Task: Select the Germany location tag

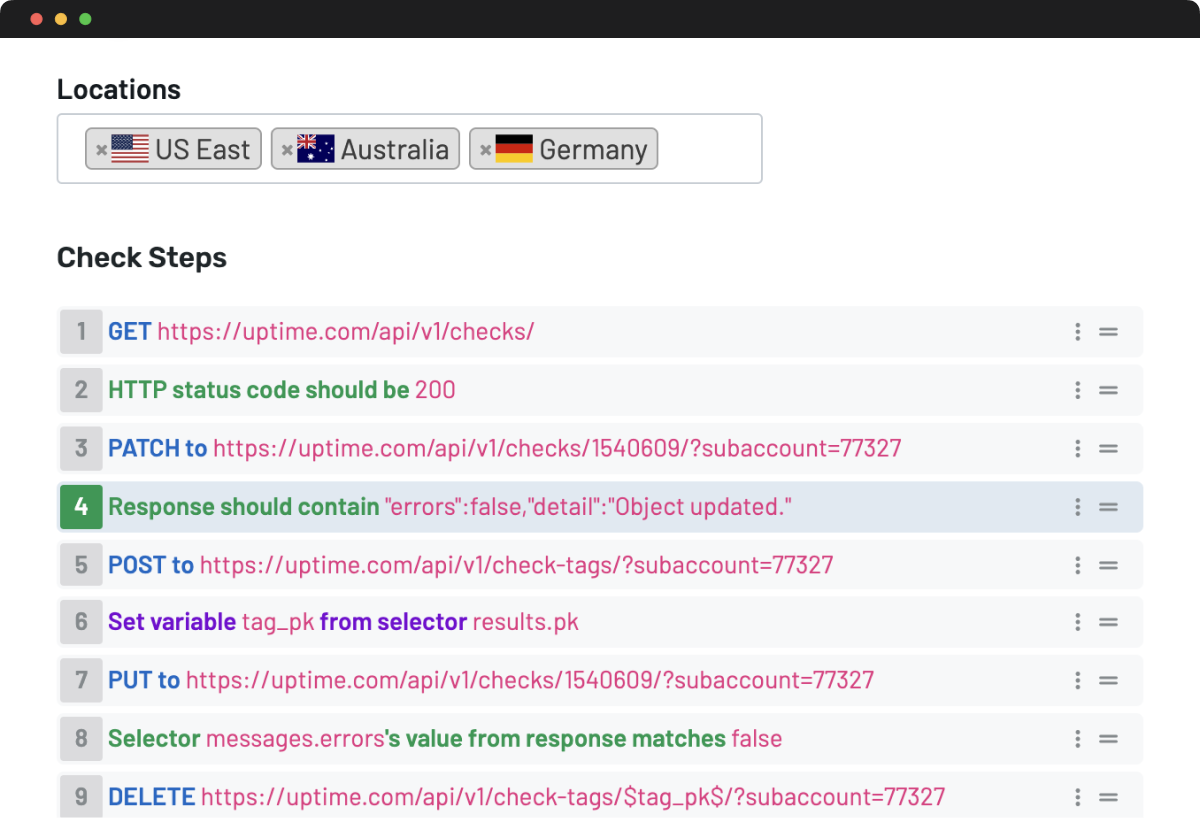Action: (x=564, y=149)
